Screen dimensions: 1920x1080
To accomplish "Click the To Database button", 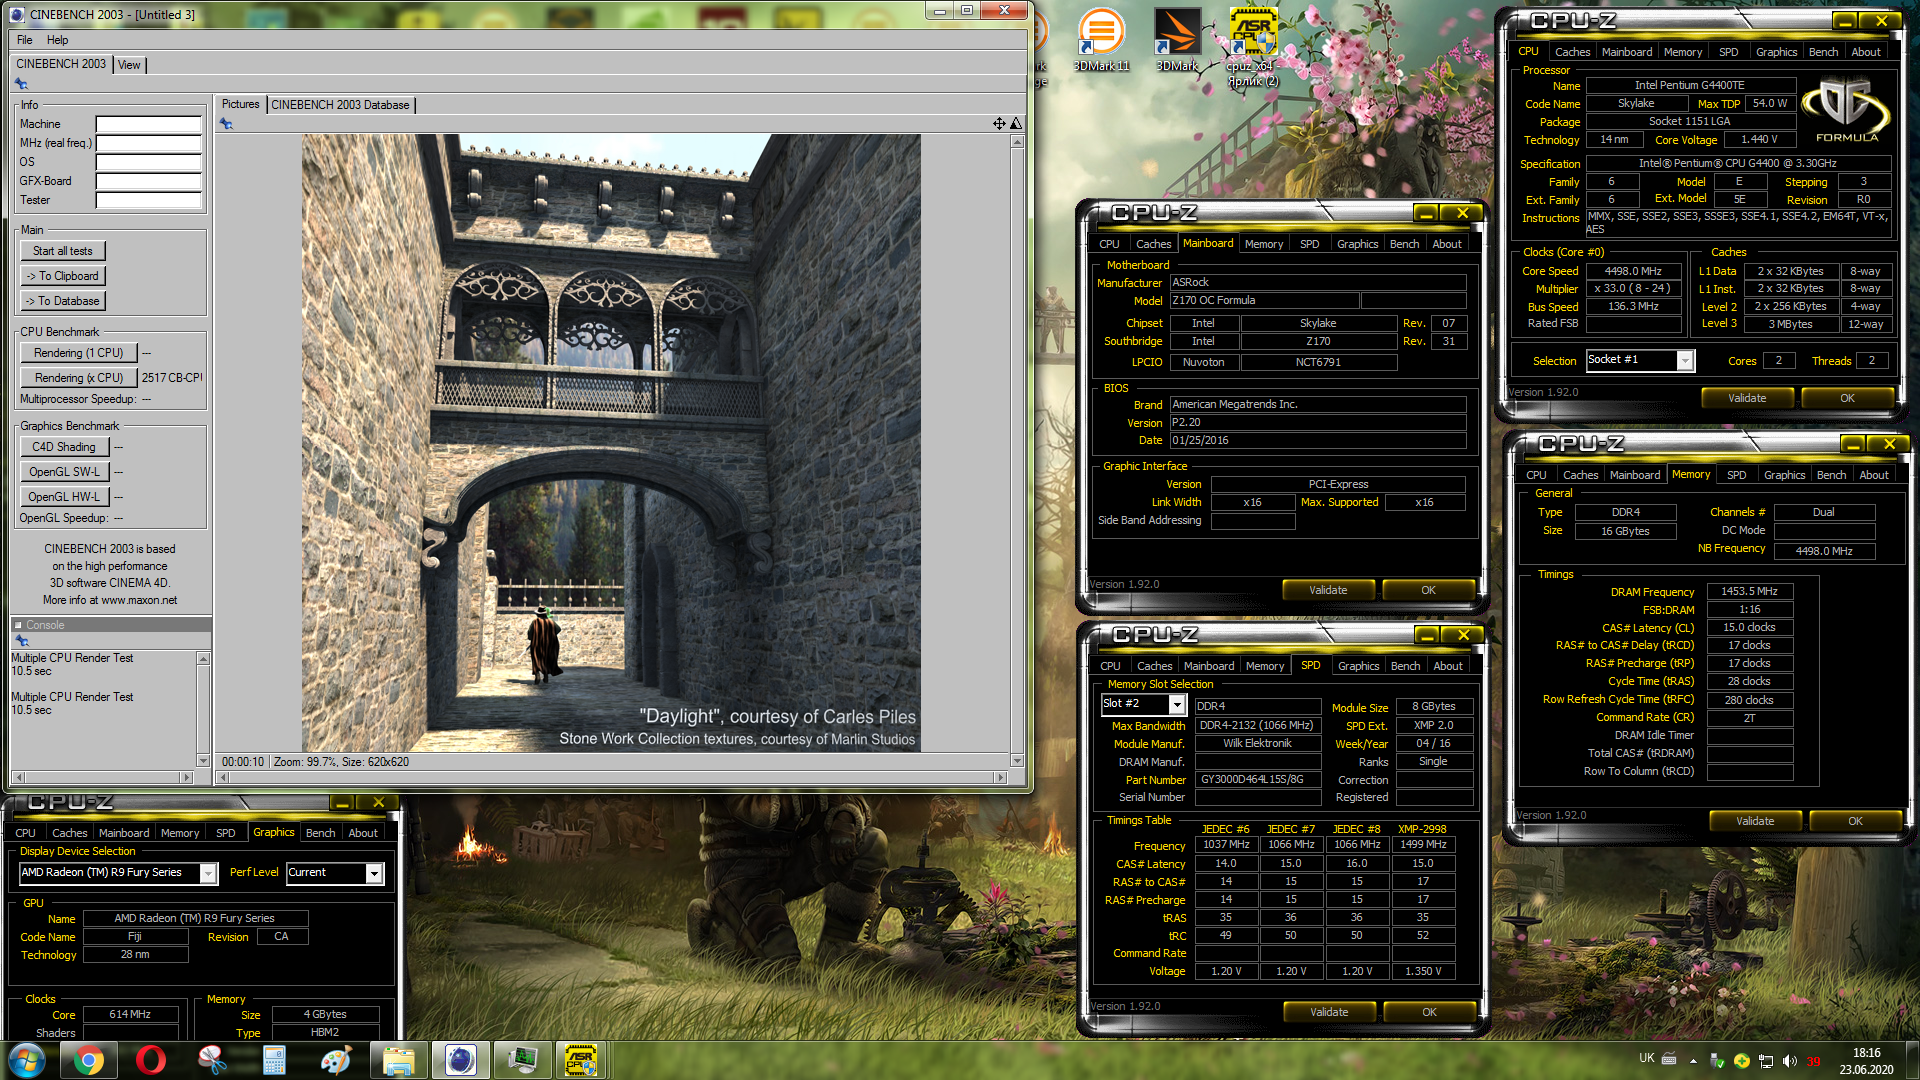I will click(63, 301).
